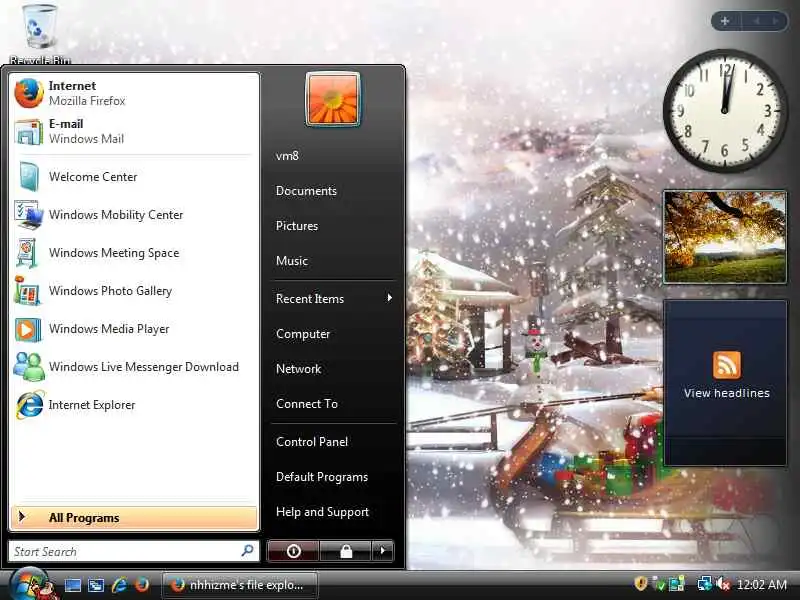Viewport: 800px width, 600px height.
Task: Open Default Programs
Action: pyautogui.click(x=334, y=477)
